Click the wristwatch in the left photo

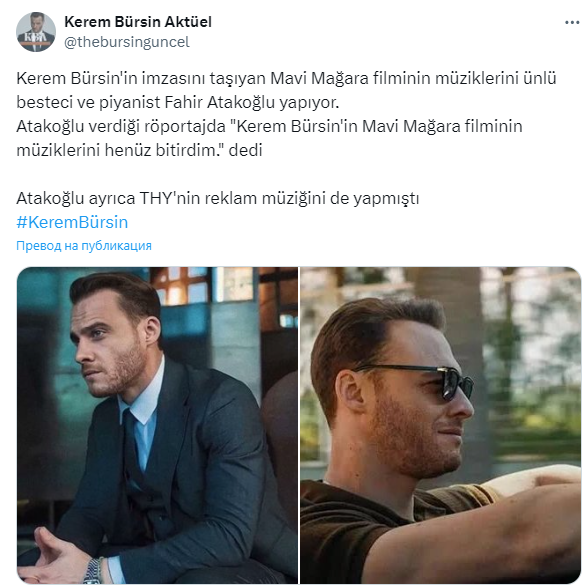94,572
